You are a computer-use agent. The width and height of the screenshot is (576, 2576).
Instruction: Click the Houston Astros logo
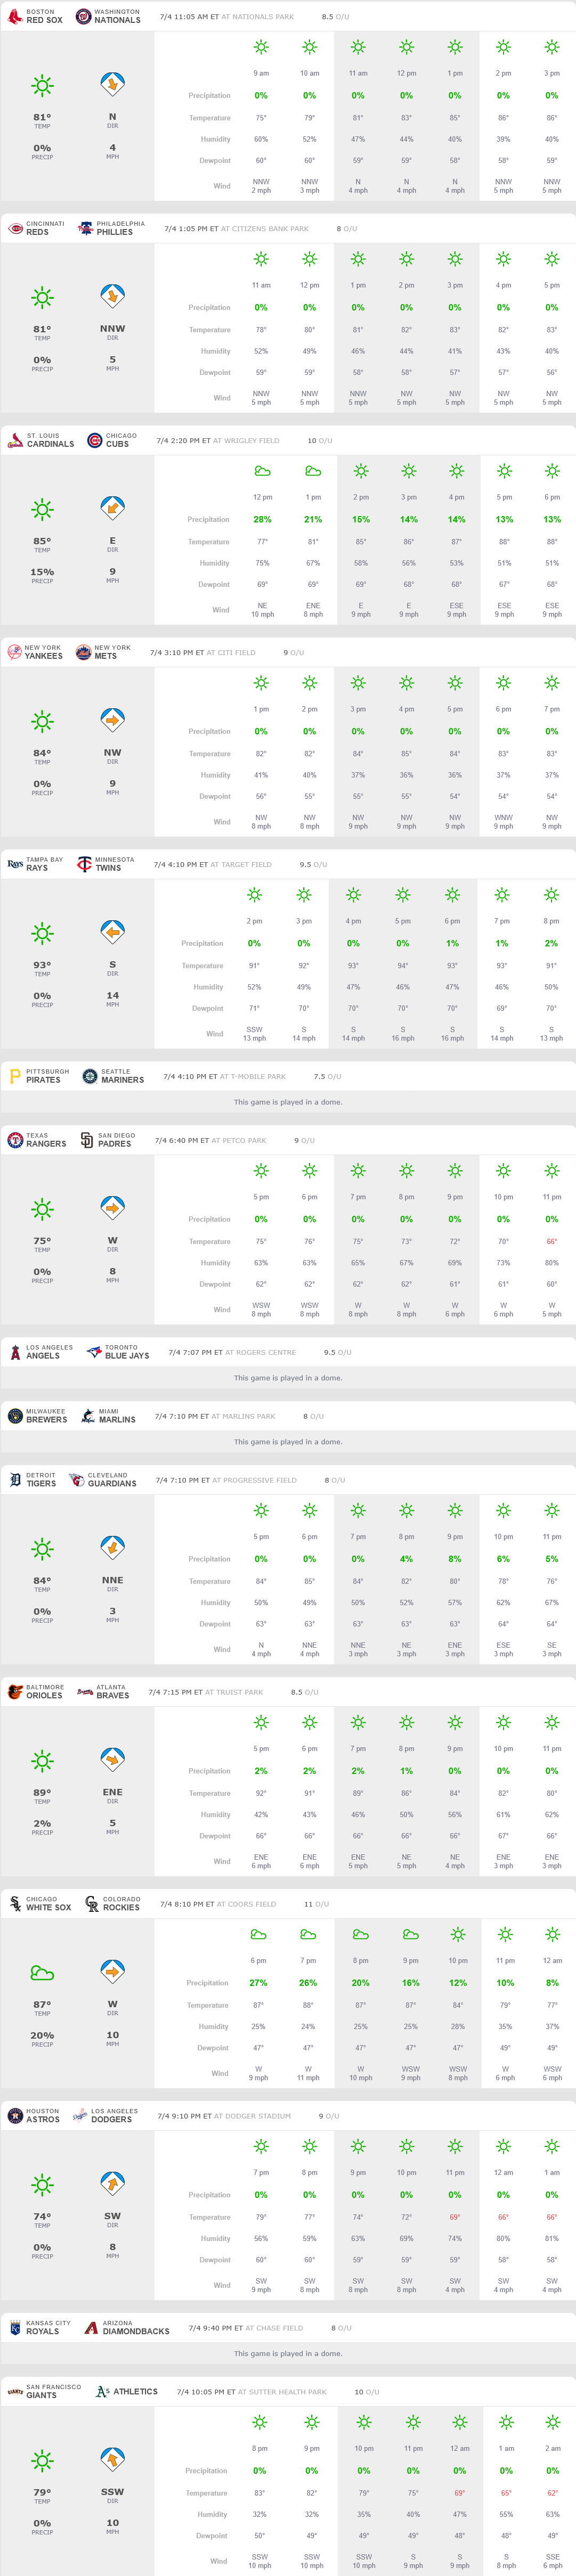(15, 2117)
